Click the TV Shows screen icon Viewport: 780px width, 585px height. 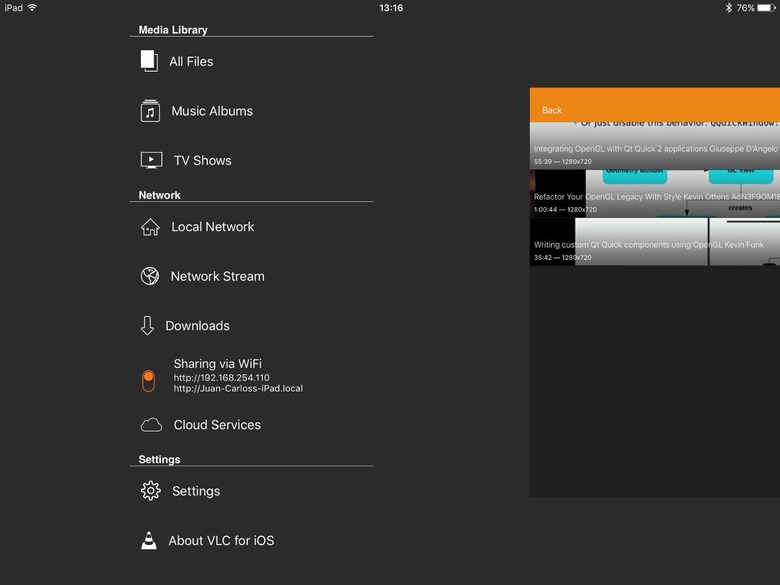point(151,161)
